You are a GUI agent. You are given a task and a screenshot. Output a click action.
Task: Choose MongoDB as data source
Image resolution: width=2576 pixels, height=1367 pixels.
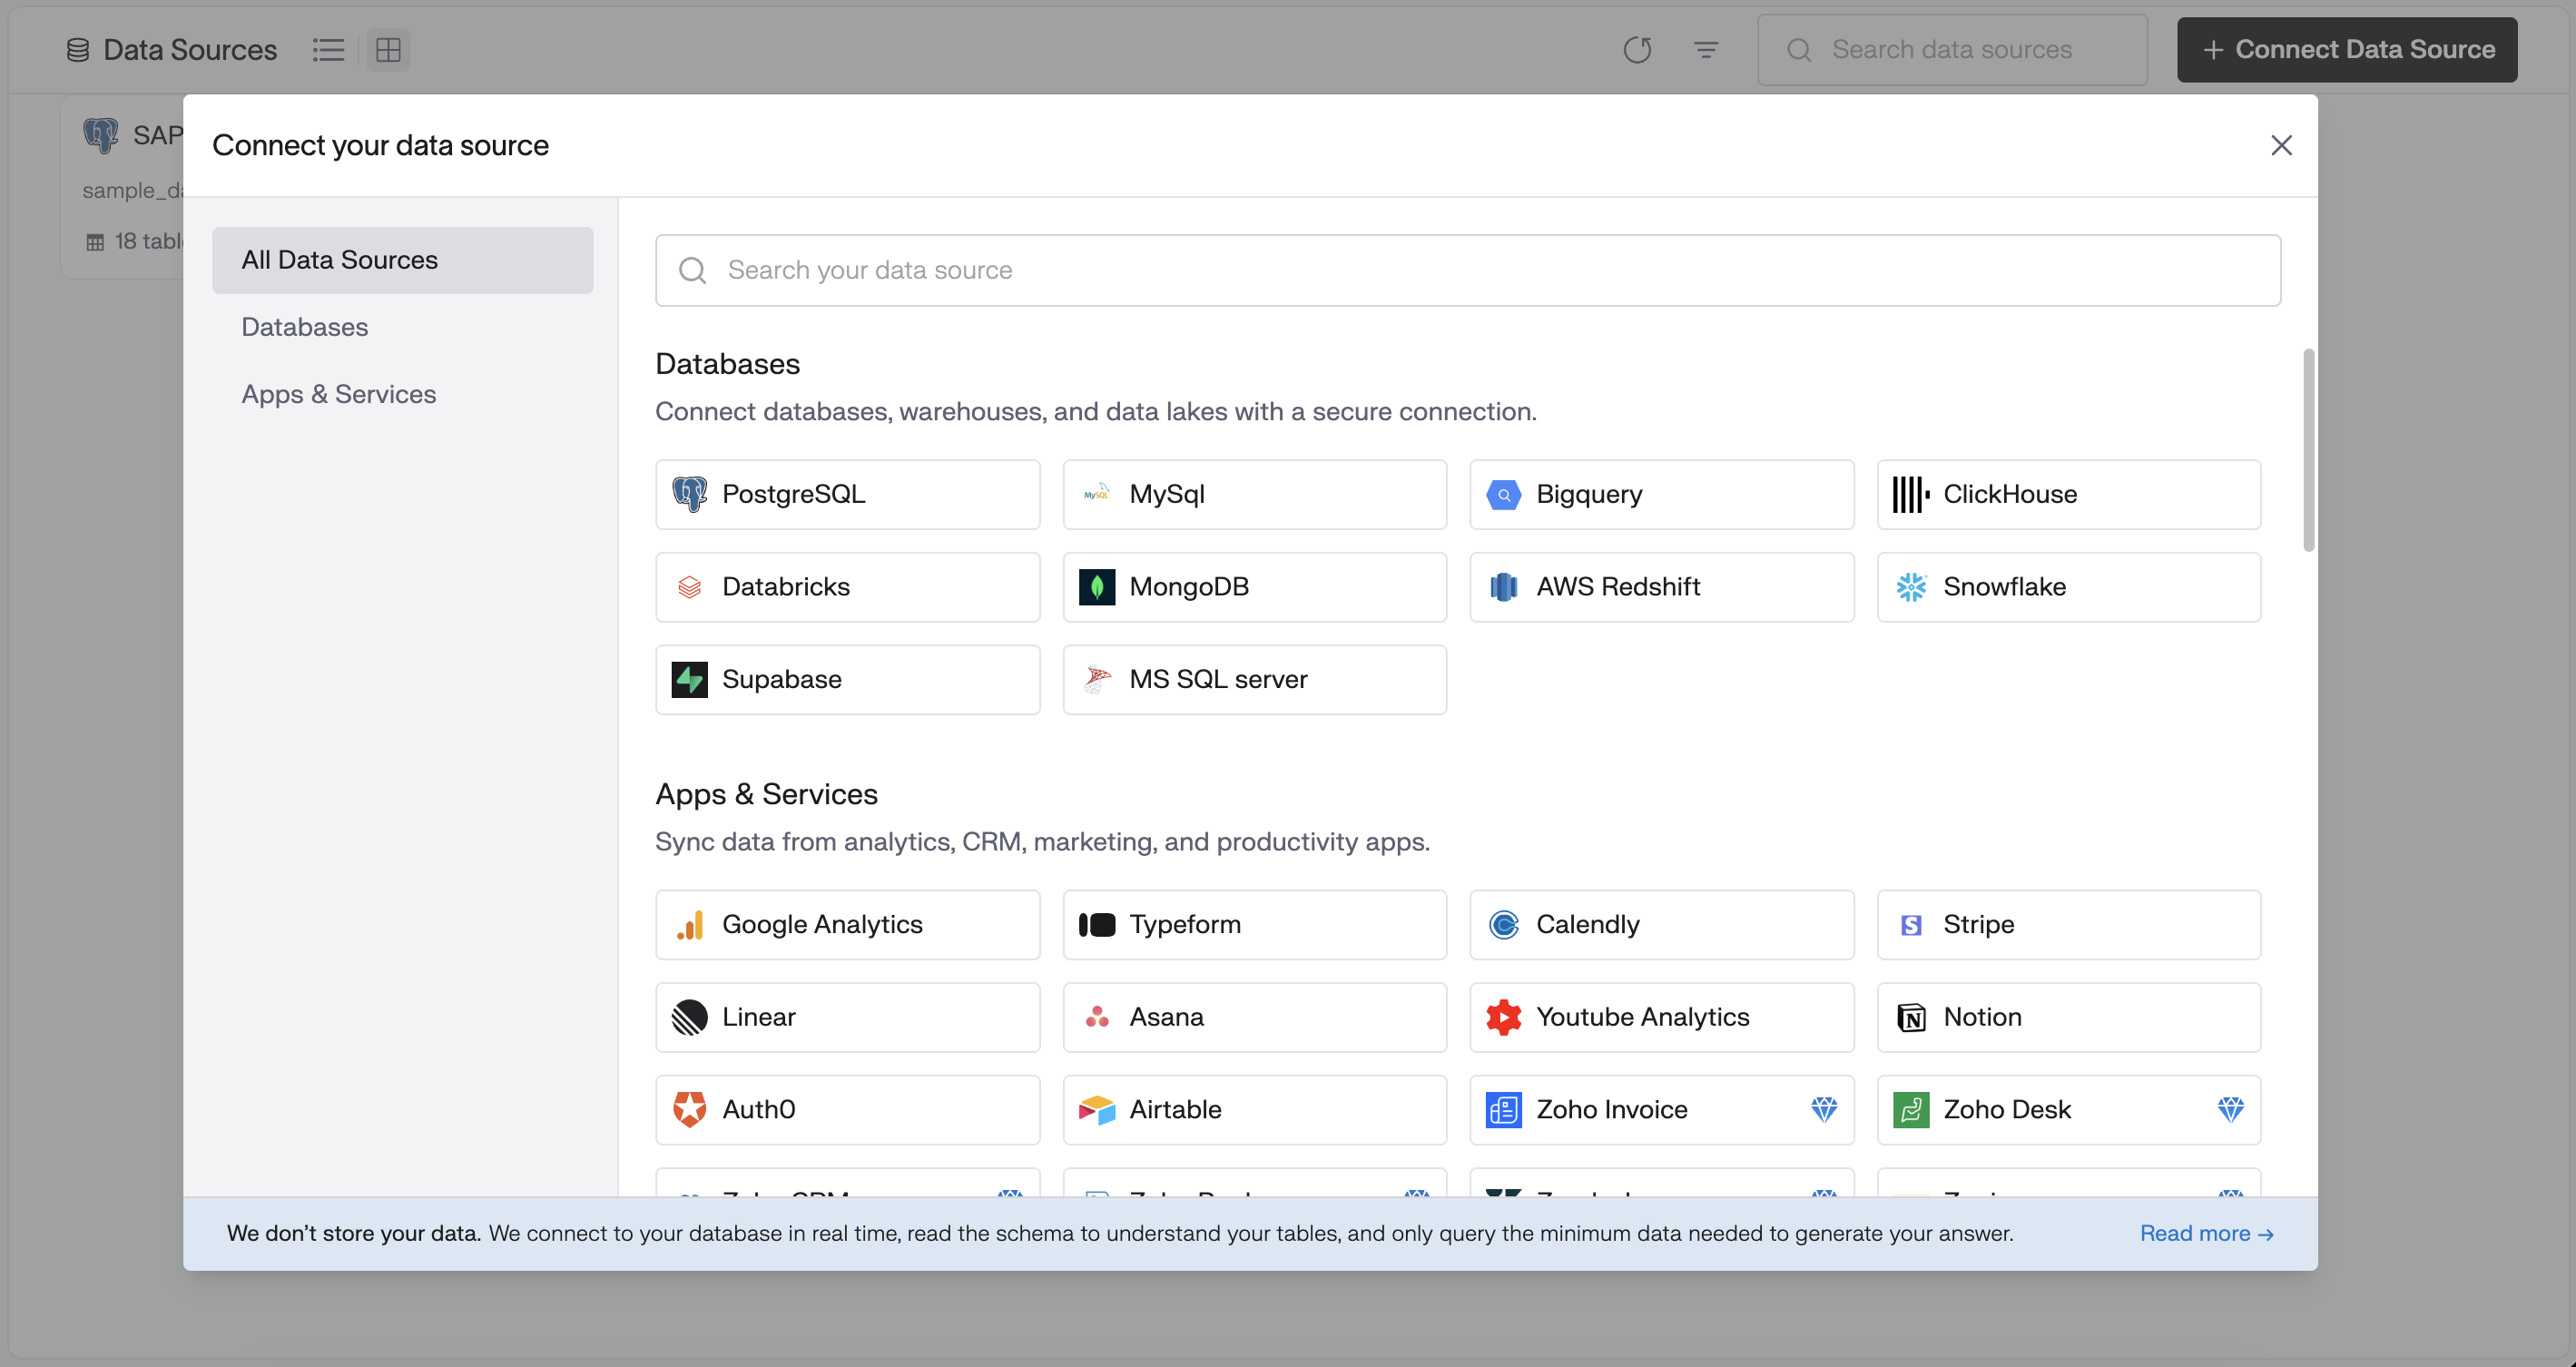point(1254,587)
